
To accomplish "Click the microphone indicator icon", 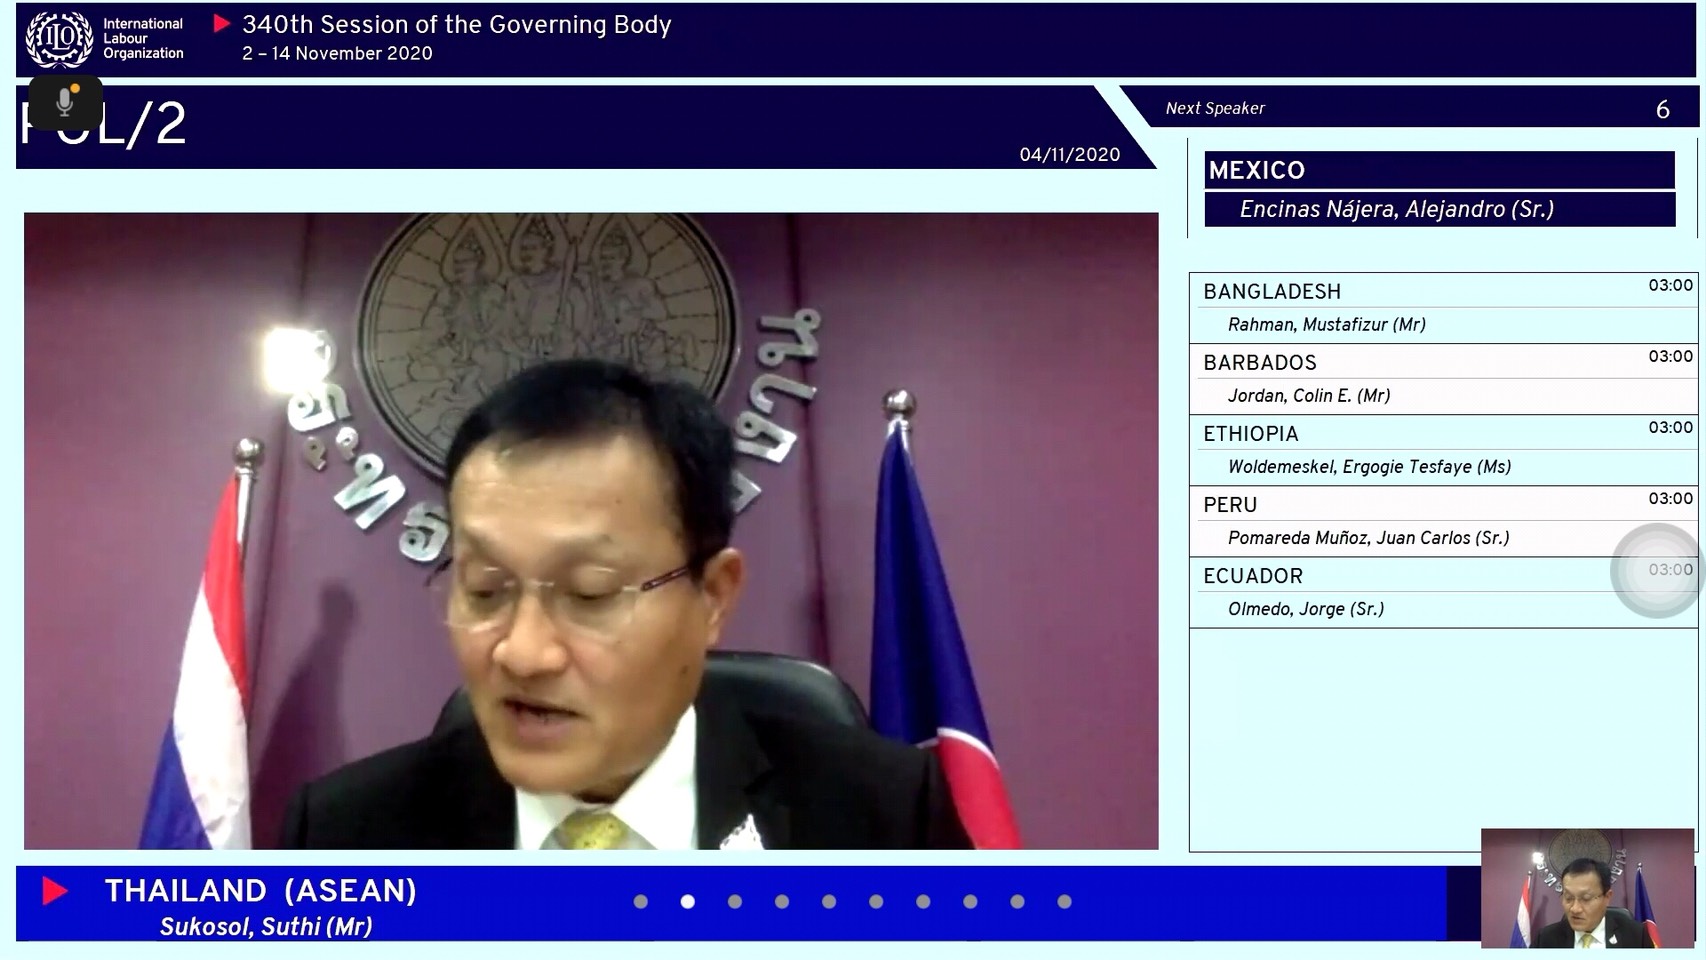I will click(x=66, y=102).
